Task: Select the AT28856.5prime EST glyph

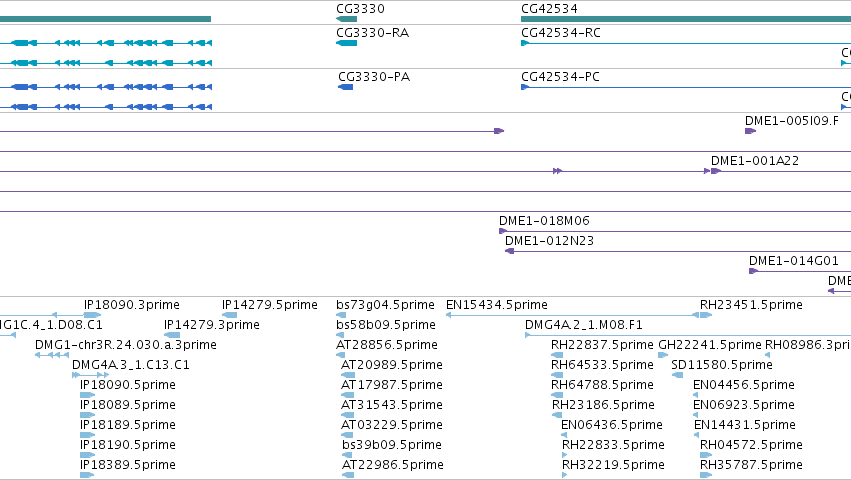Action: pos(340,355)
